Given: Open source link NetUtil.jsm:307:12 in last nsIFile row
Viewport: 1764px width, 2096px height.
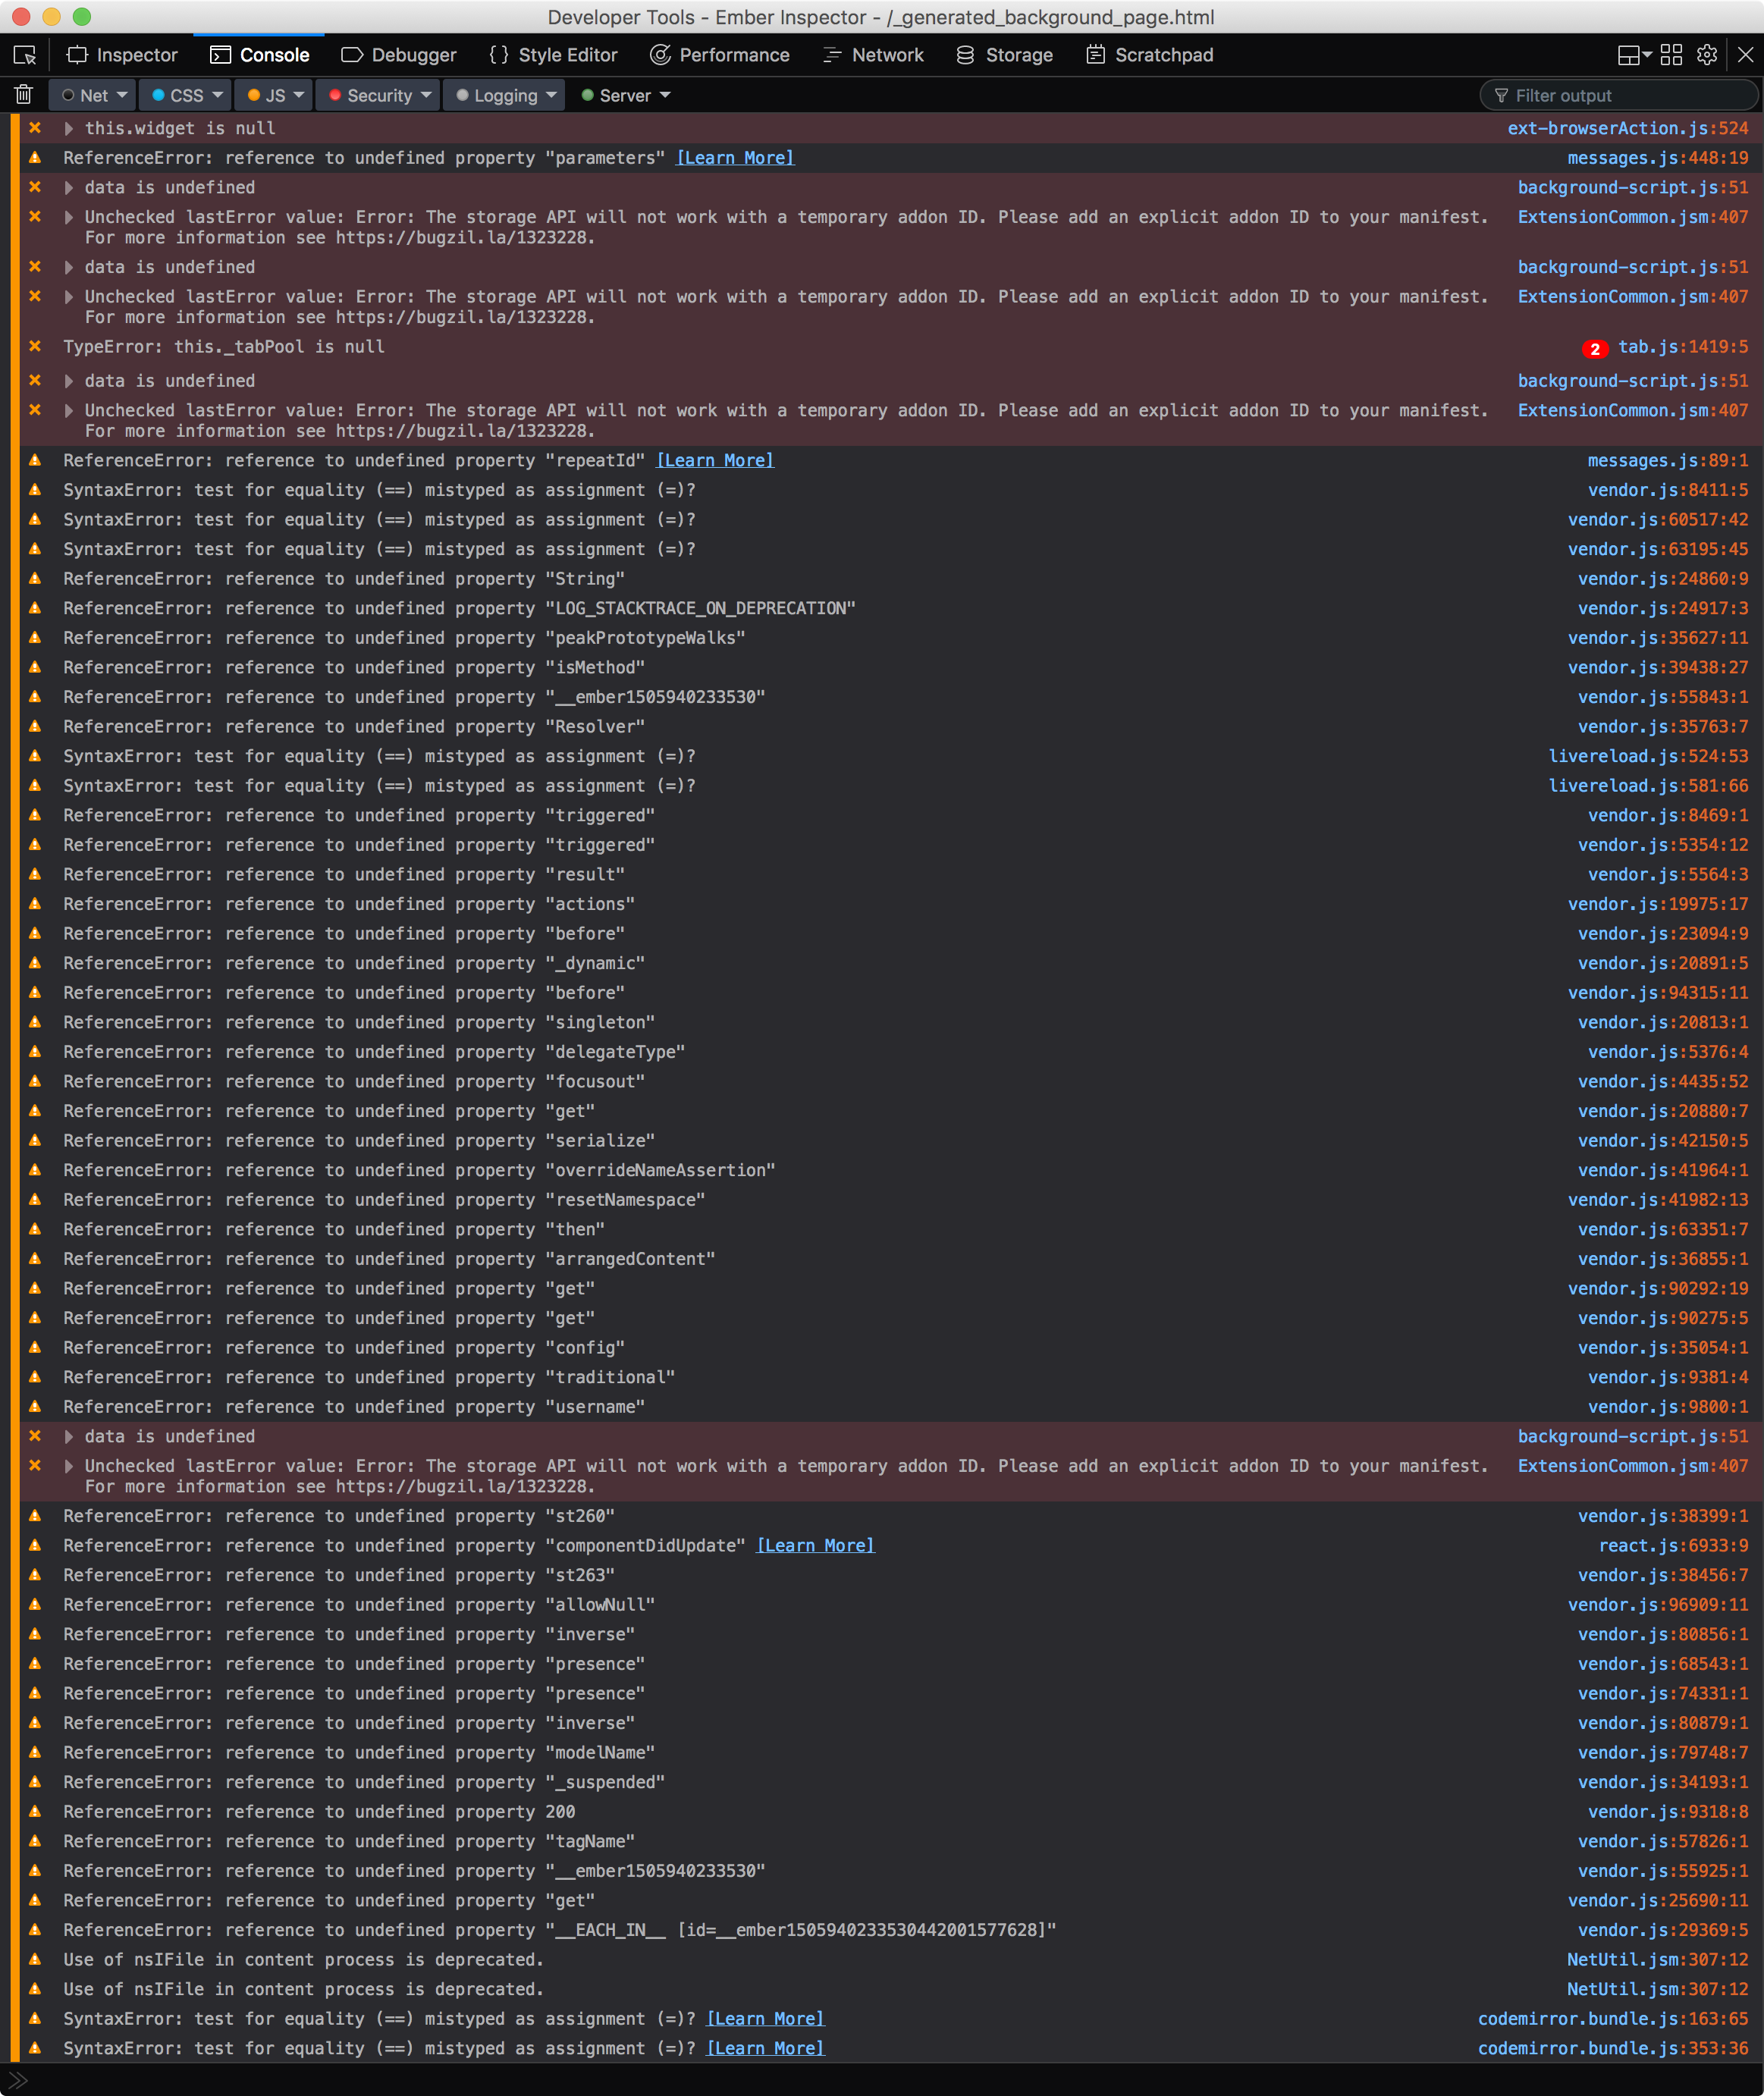Looking at the screenshot, I should coord(1658,1989).
